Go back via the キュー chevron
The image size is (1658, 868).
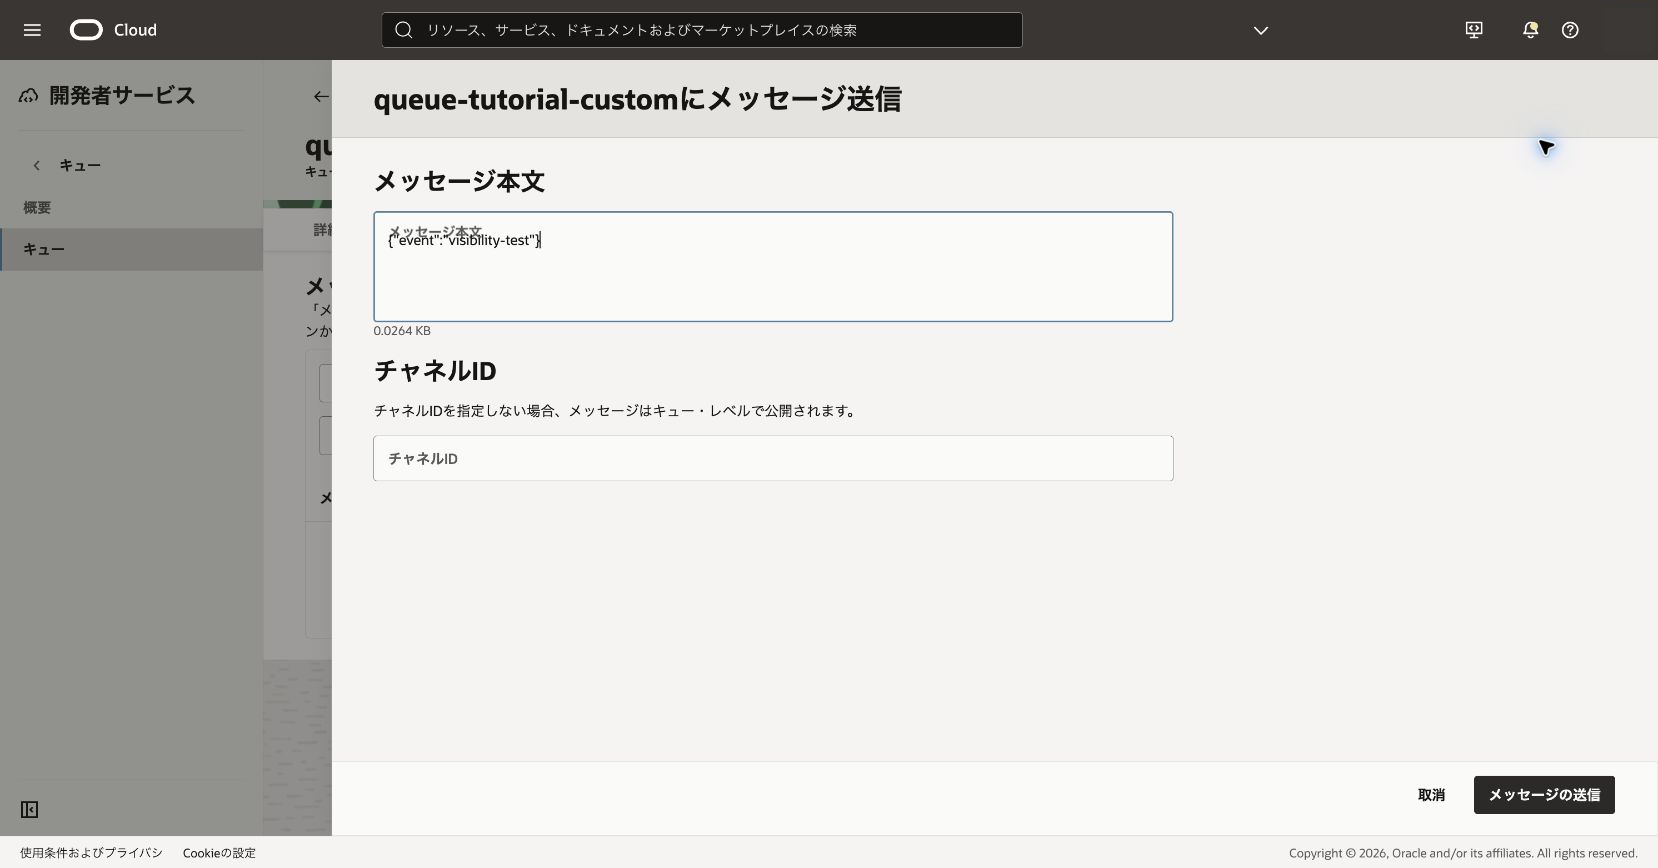point(37,165)
